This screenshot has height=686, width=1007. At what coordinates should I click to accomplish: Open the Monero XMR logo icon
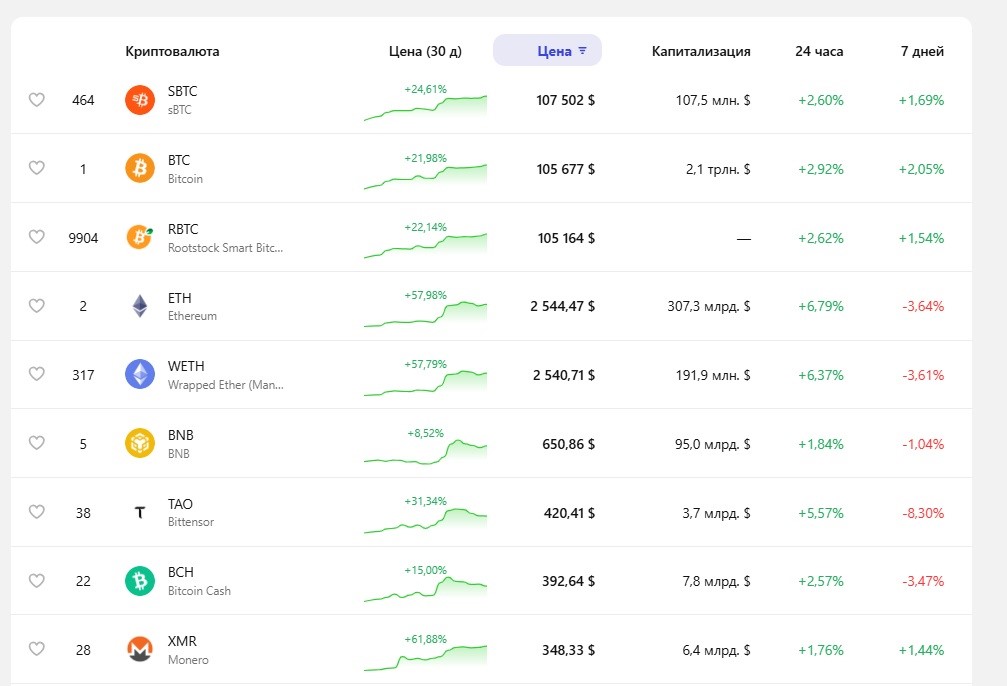tap(139, 650)
